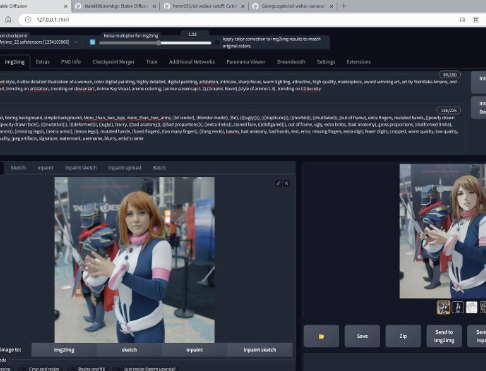Click into the positive prompt text area
The image size is (486, 371).
(232, 88)
